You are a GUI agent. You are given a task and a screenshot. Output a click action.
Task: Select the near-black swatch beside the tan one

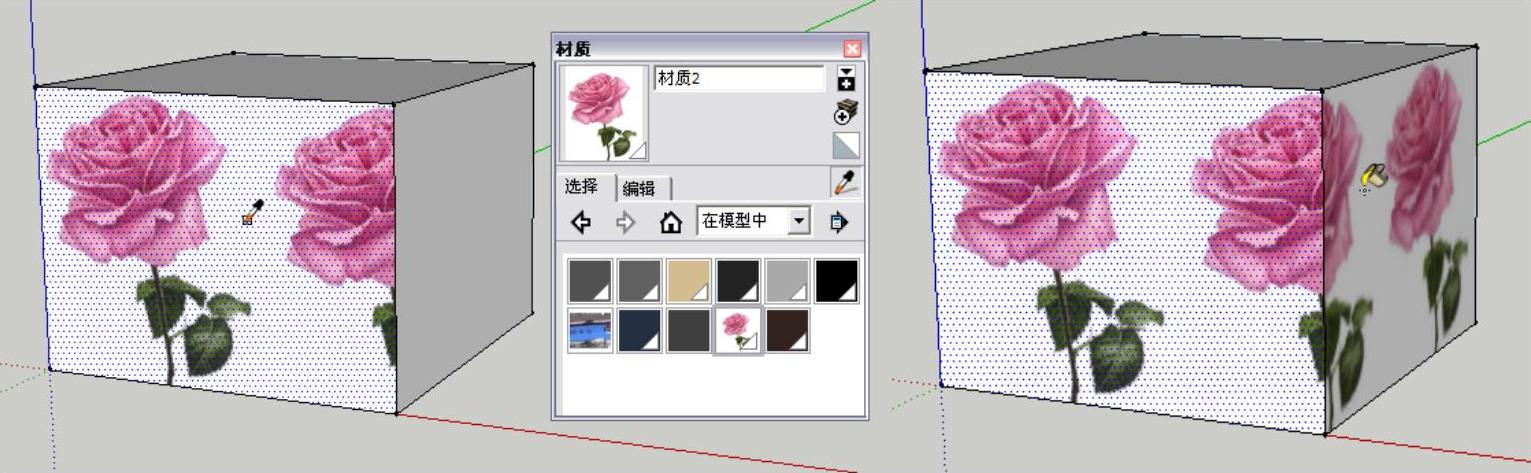tap(738, 281)
